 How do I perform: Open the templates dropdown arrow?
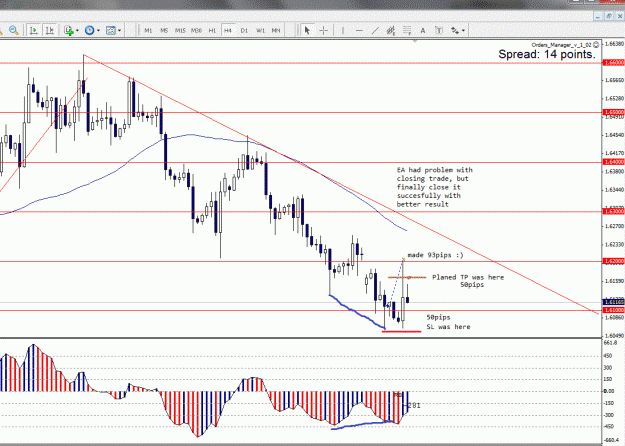point(119,30)
